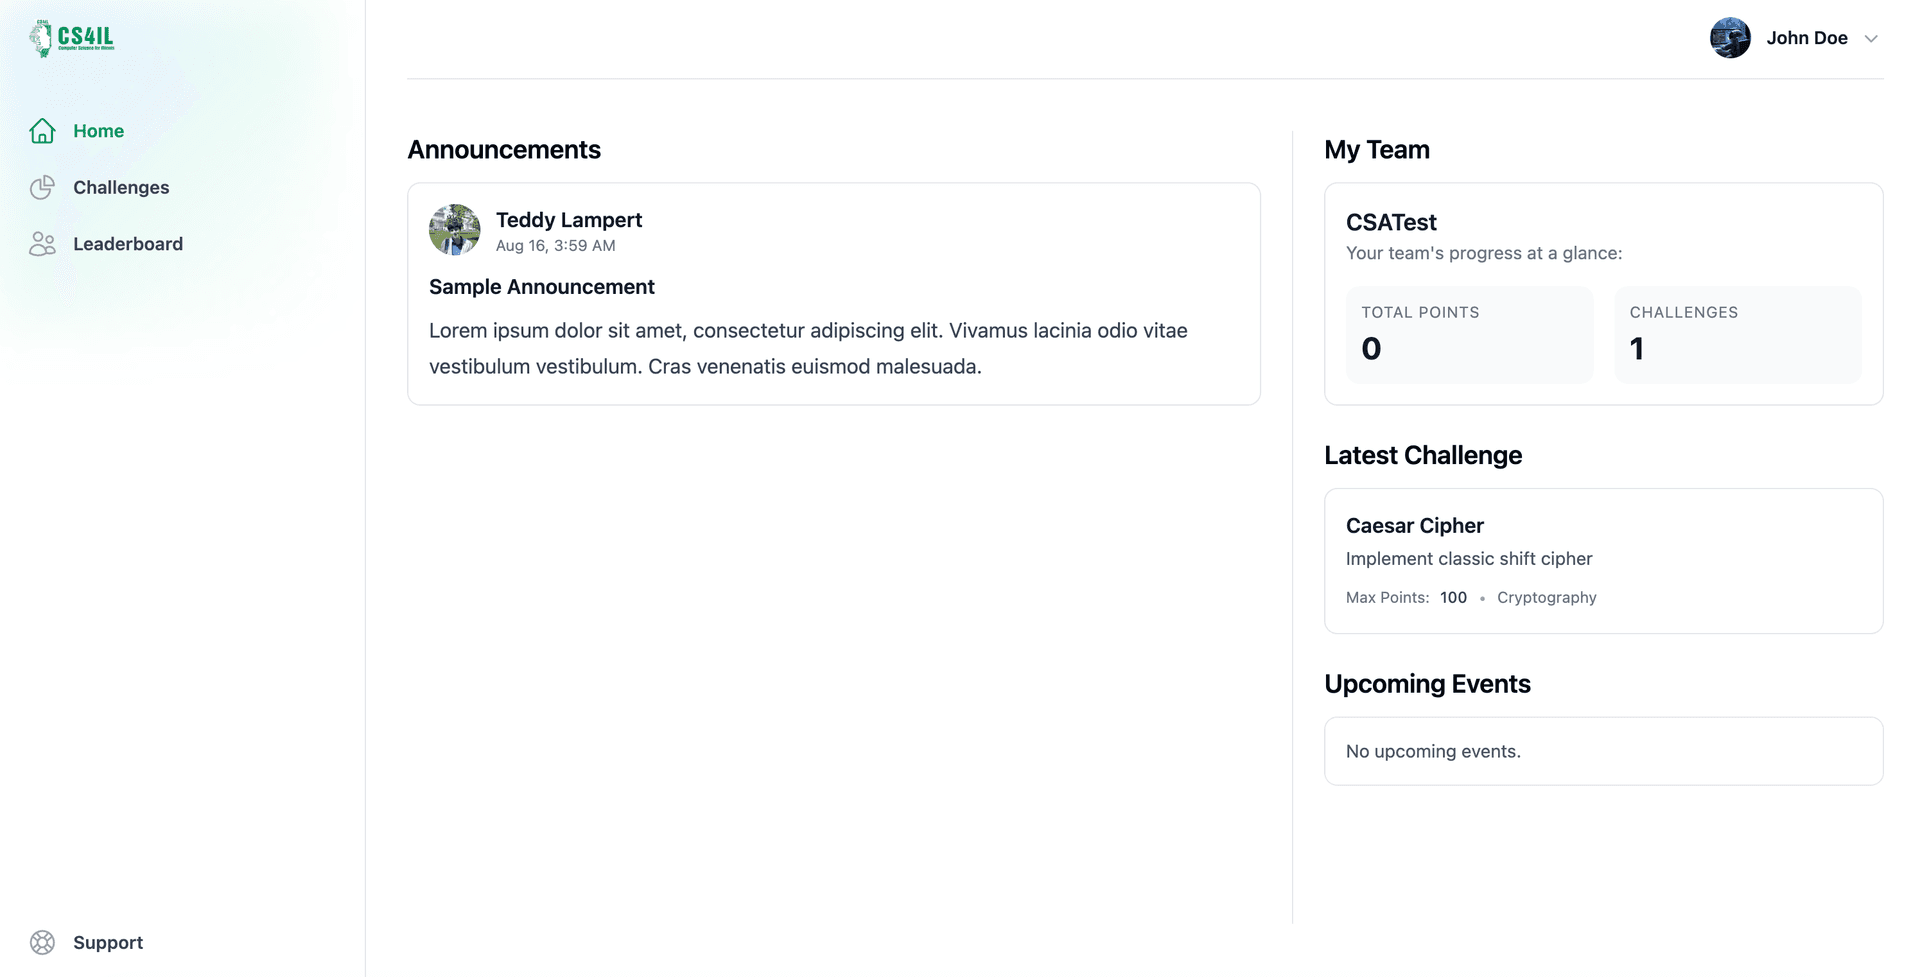Viewport: 1920px width, 977px height.
Task: Click the Challenges count stat card
Action: tap(1737, 335)
